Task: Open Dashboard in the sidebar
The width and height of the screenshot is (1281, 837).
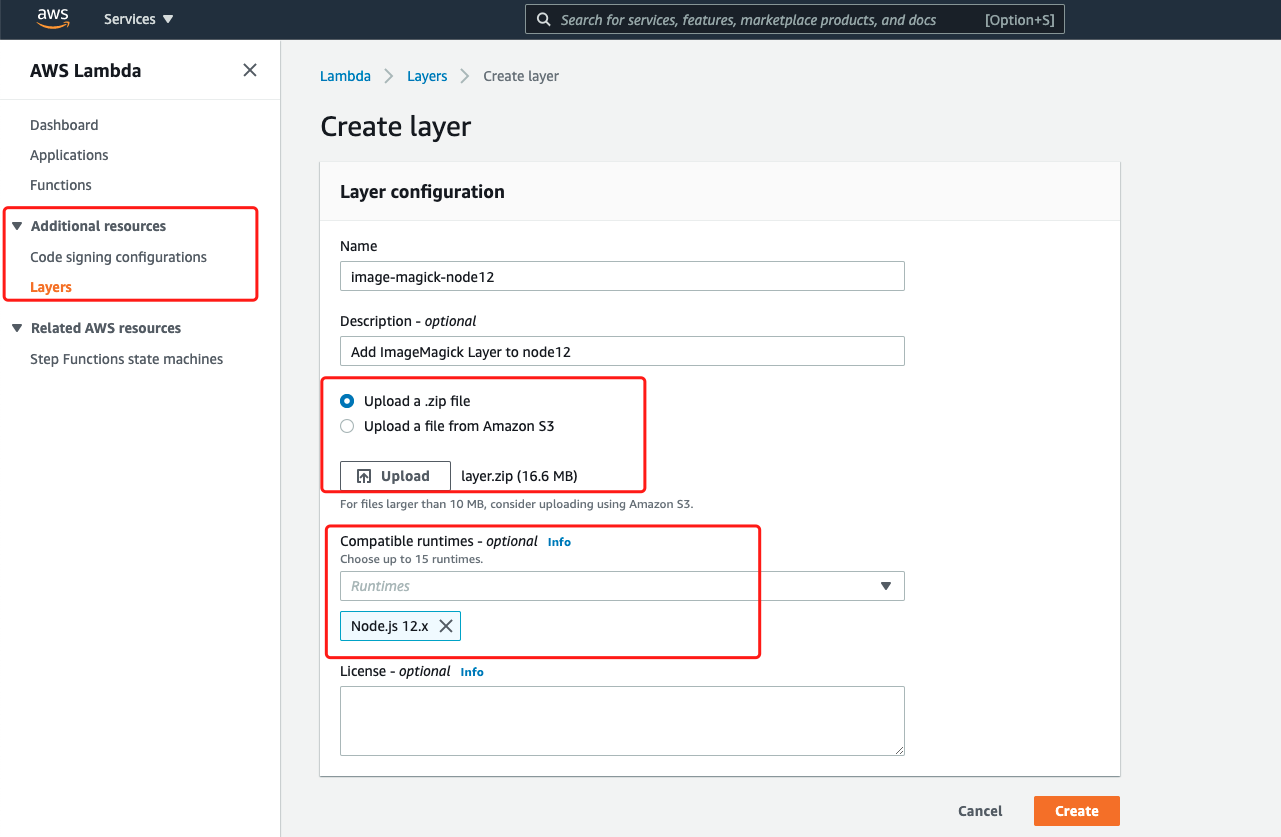Action: point(64,125)
